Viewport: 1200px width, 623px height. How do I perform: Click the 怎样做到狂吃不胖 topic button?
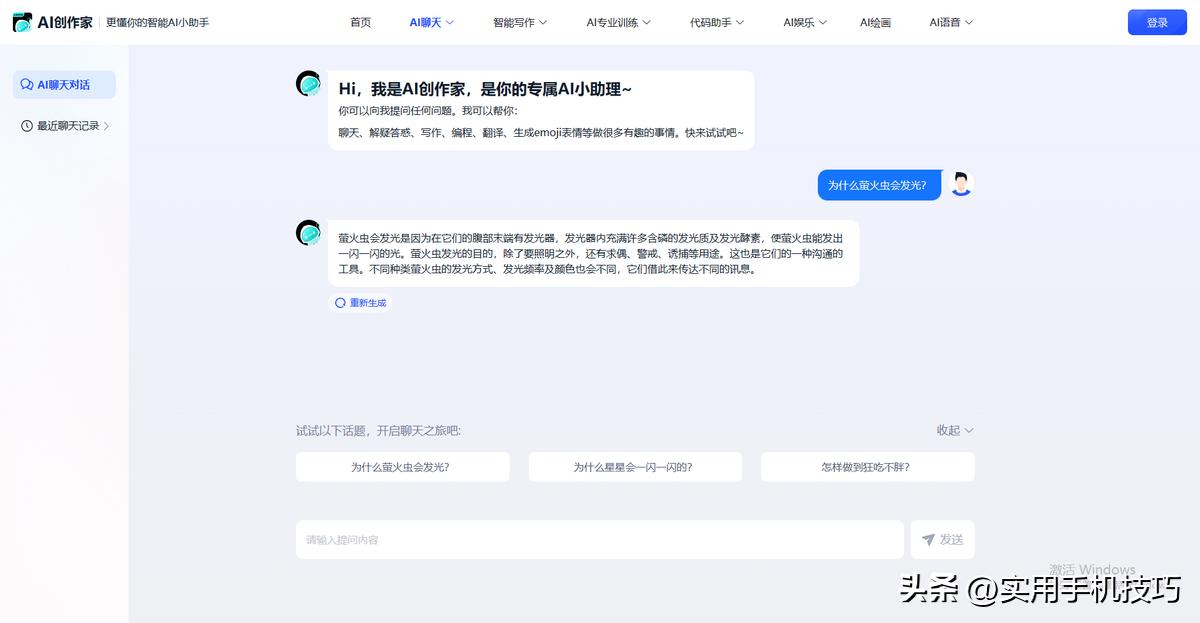867,466
